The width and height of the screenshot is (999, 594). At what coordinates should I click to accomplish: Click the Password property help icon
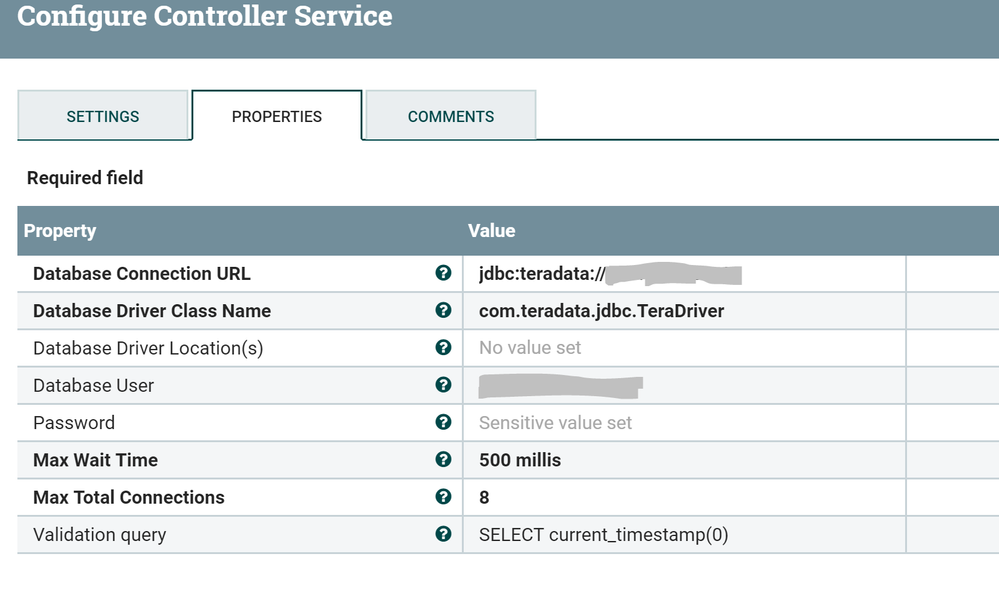[443, 422]
